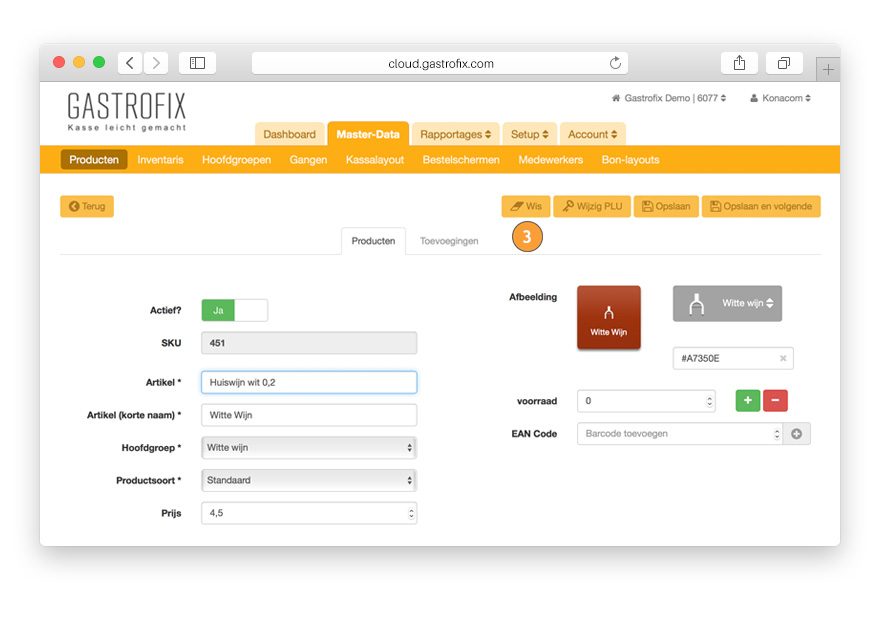Expand the Productsoort dropdown
Viewport: 878px width, 631px height.
pyautogui.click(x=308, y=481)
